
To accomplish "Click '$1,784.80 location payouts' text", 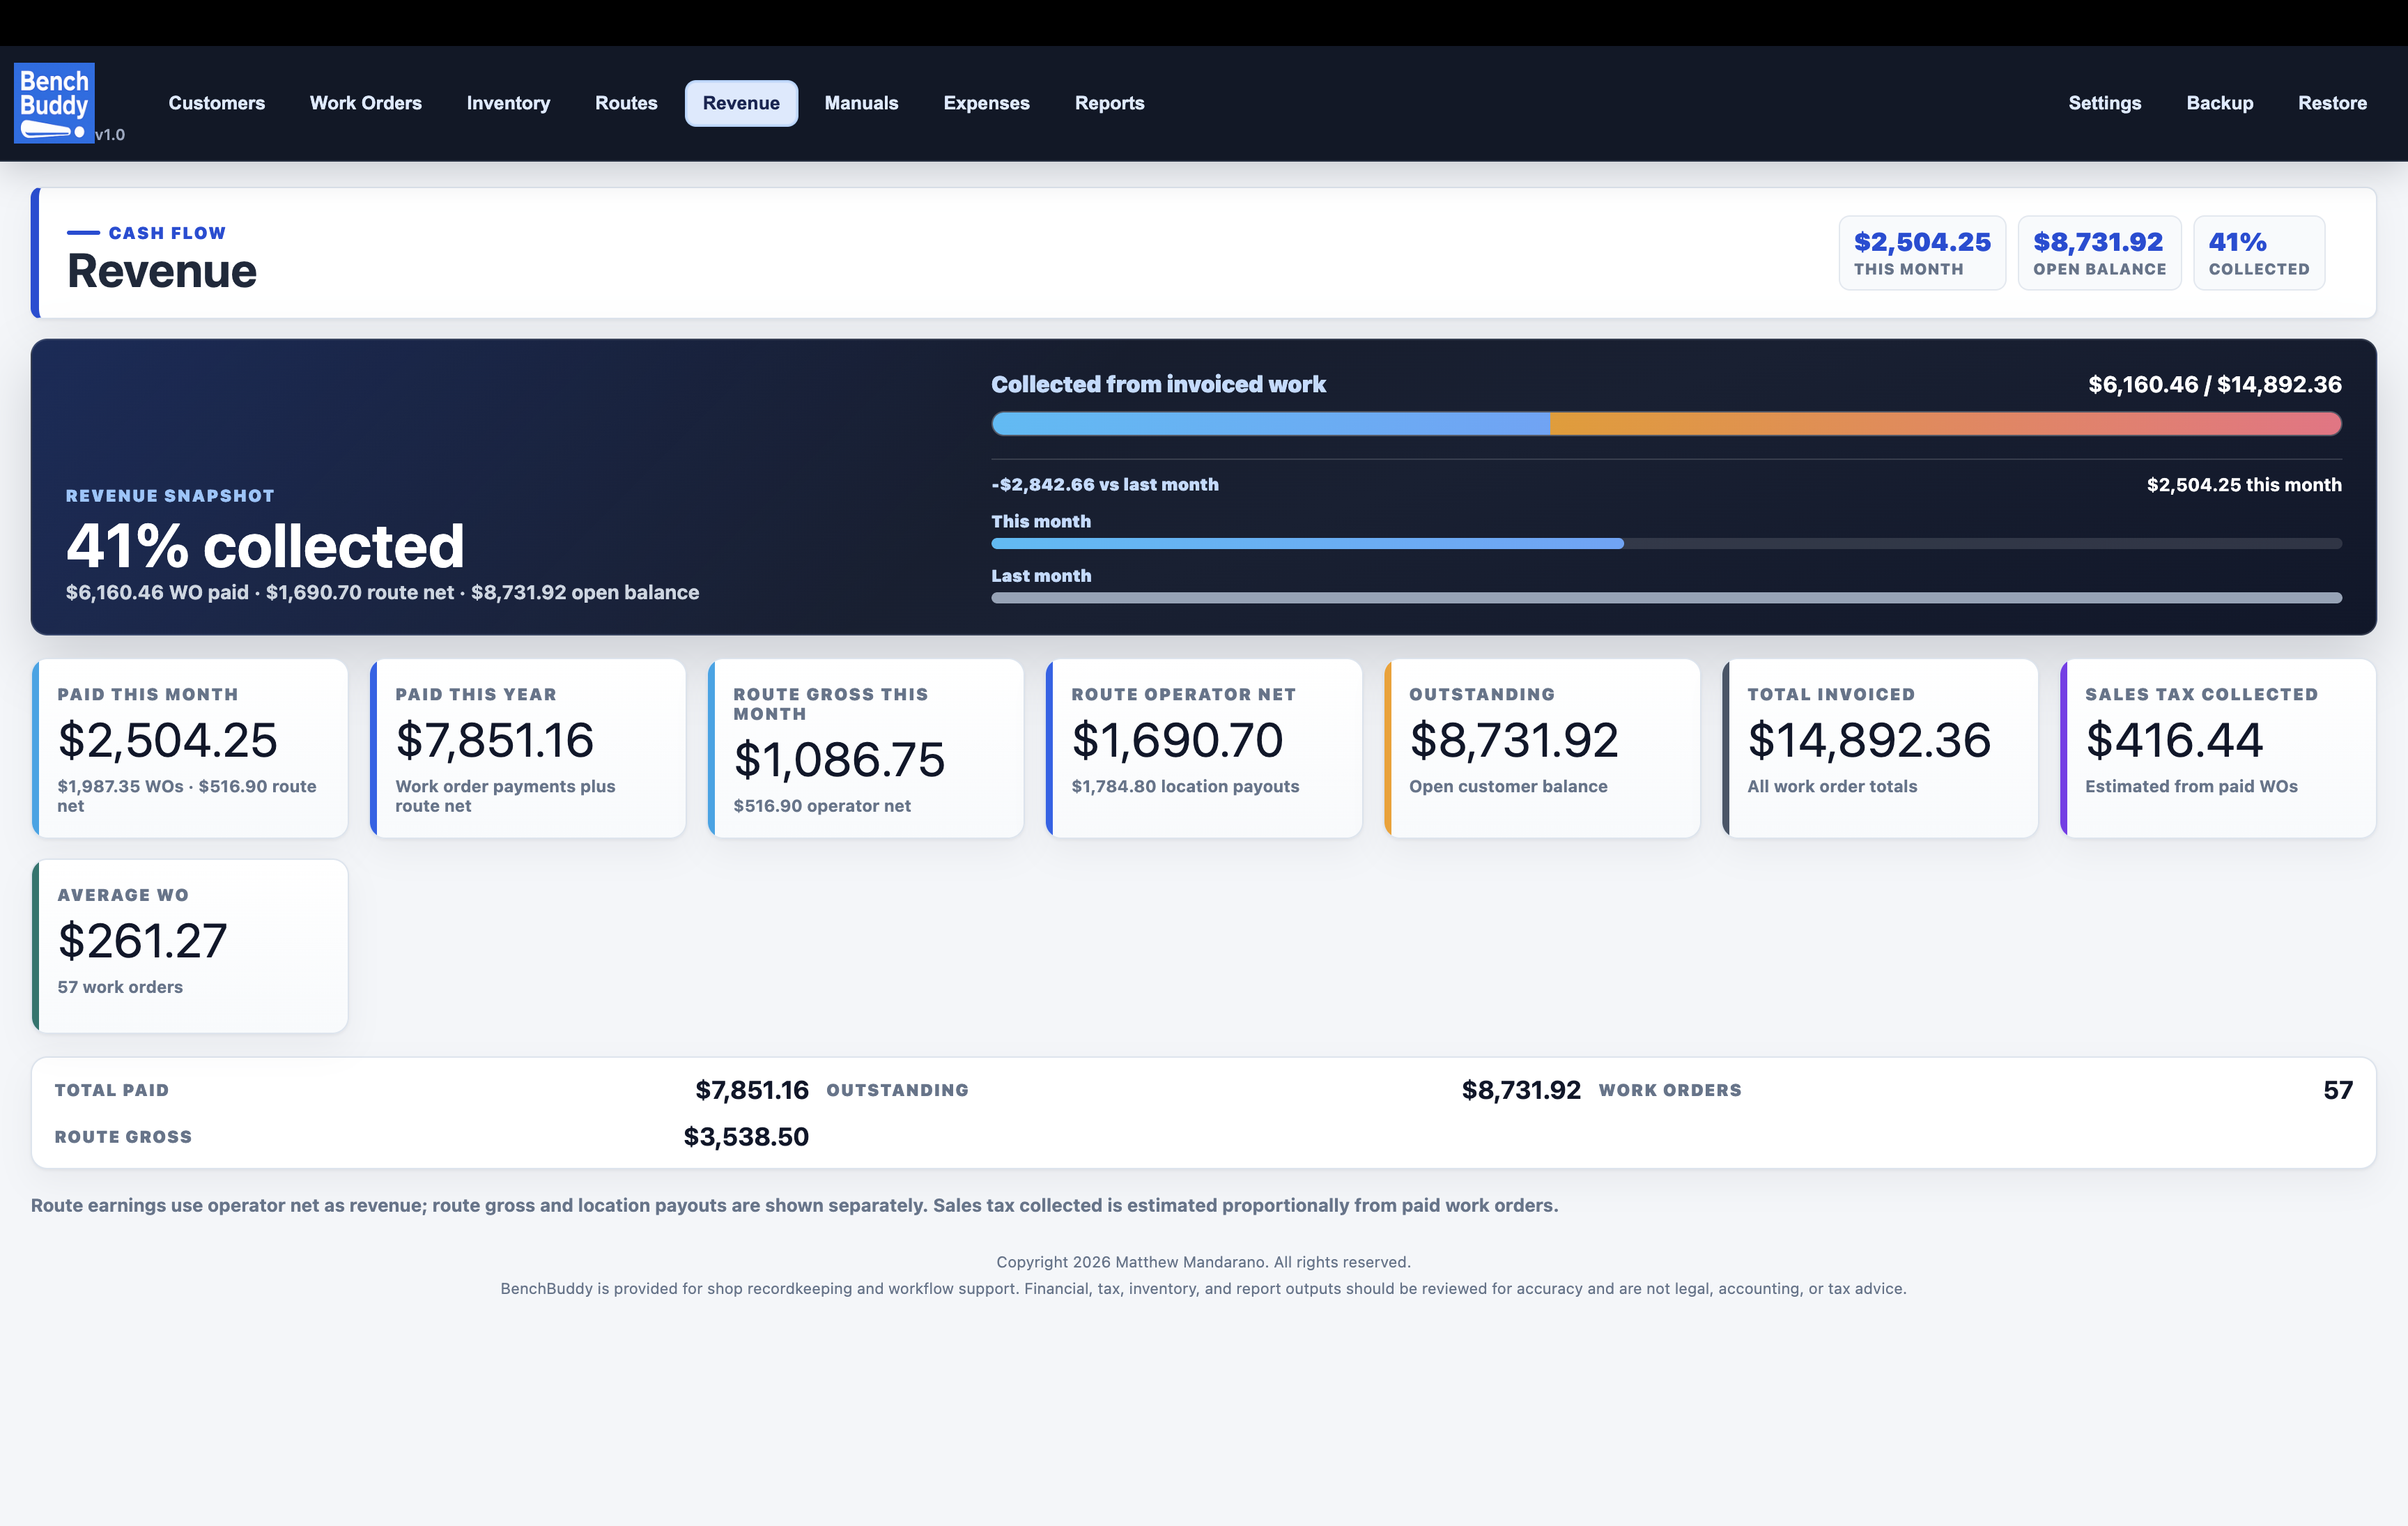I will click(1185, 787).
